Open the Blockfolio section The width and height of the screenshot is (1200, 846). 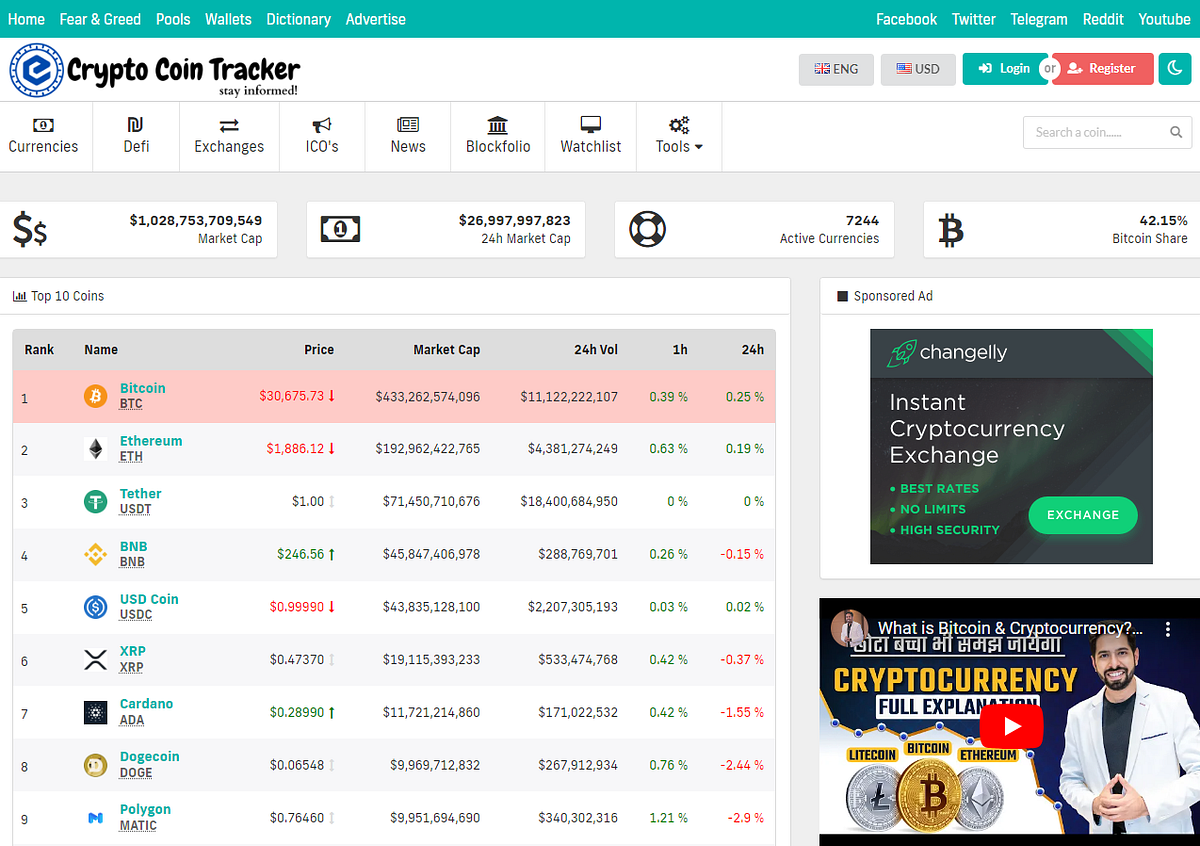click(498, 136)
